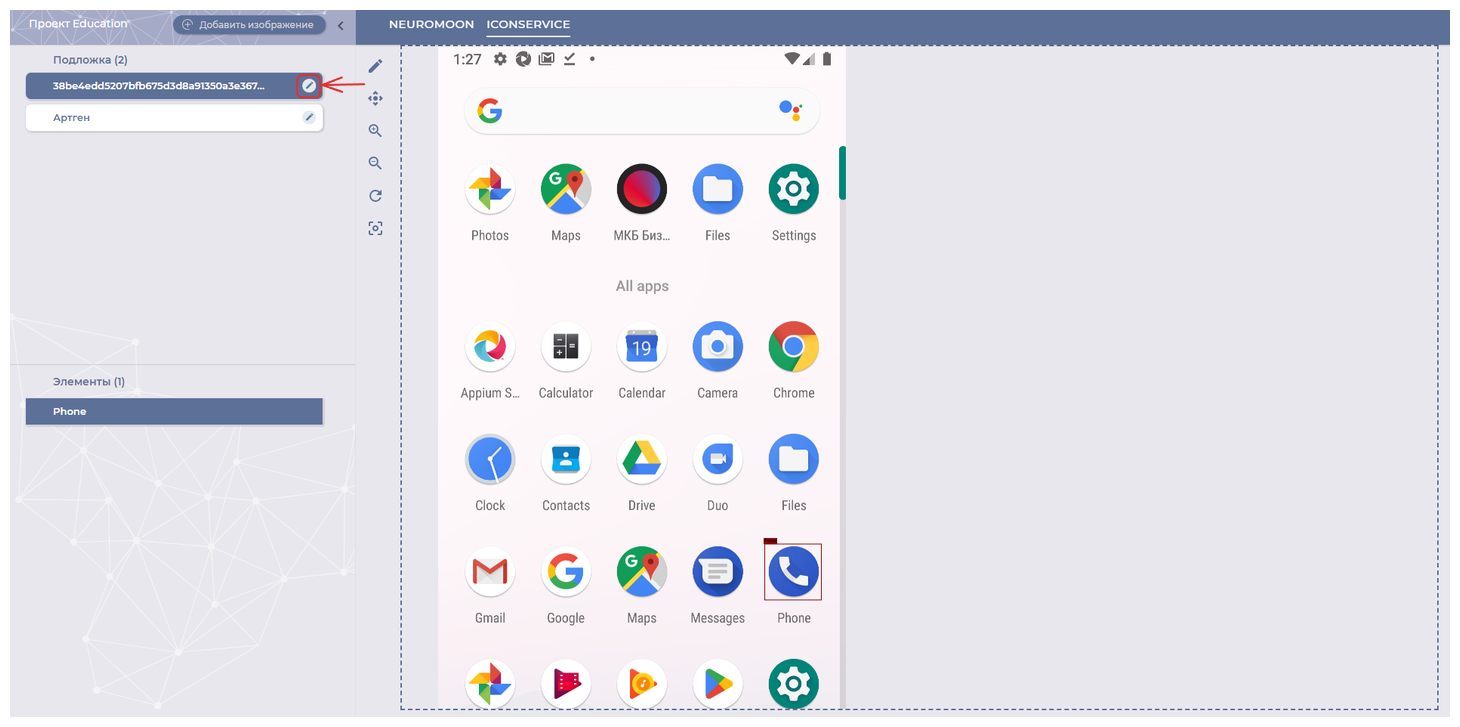This screenshot has height=727, width=1460.
Task: Click the Подложка (2) section header
Action: 90,60
